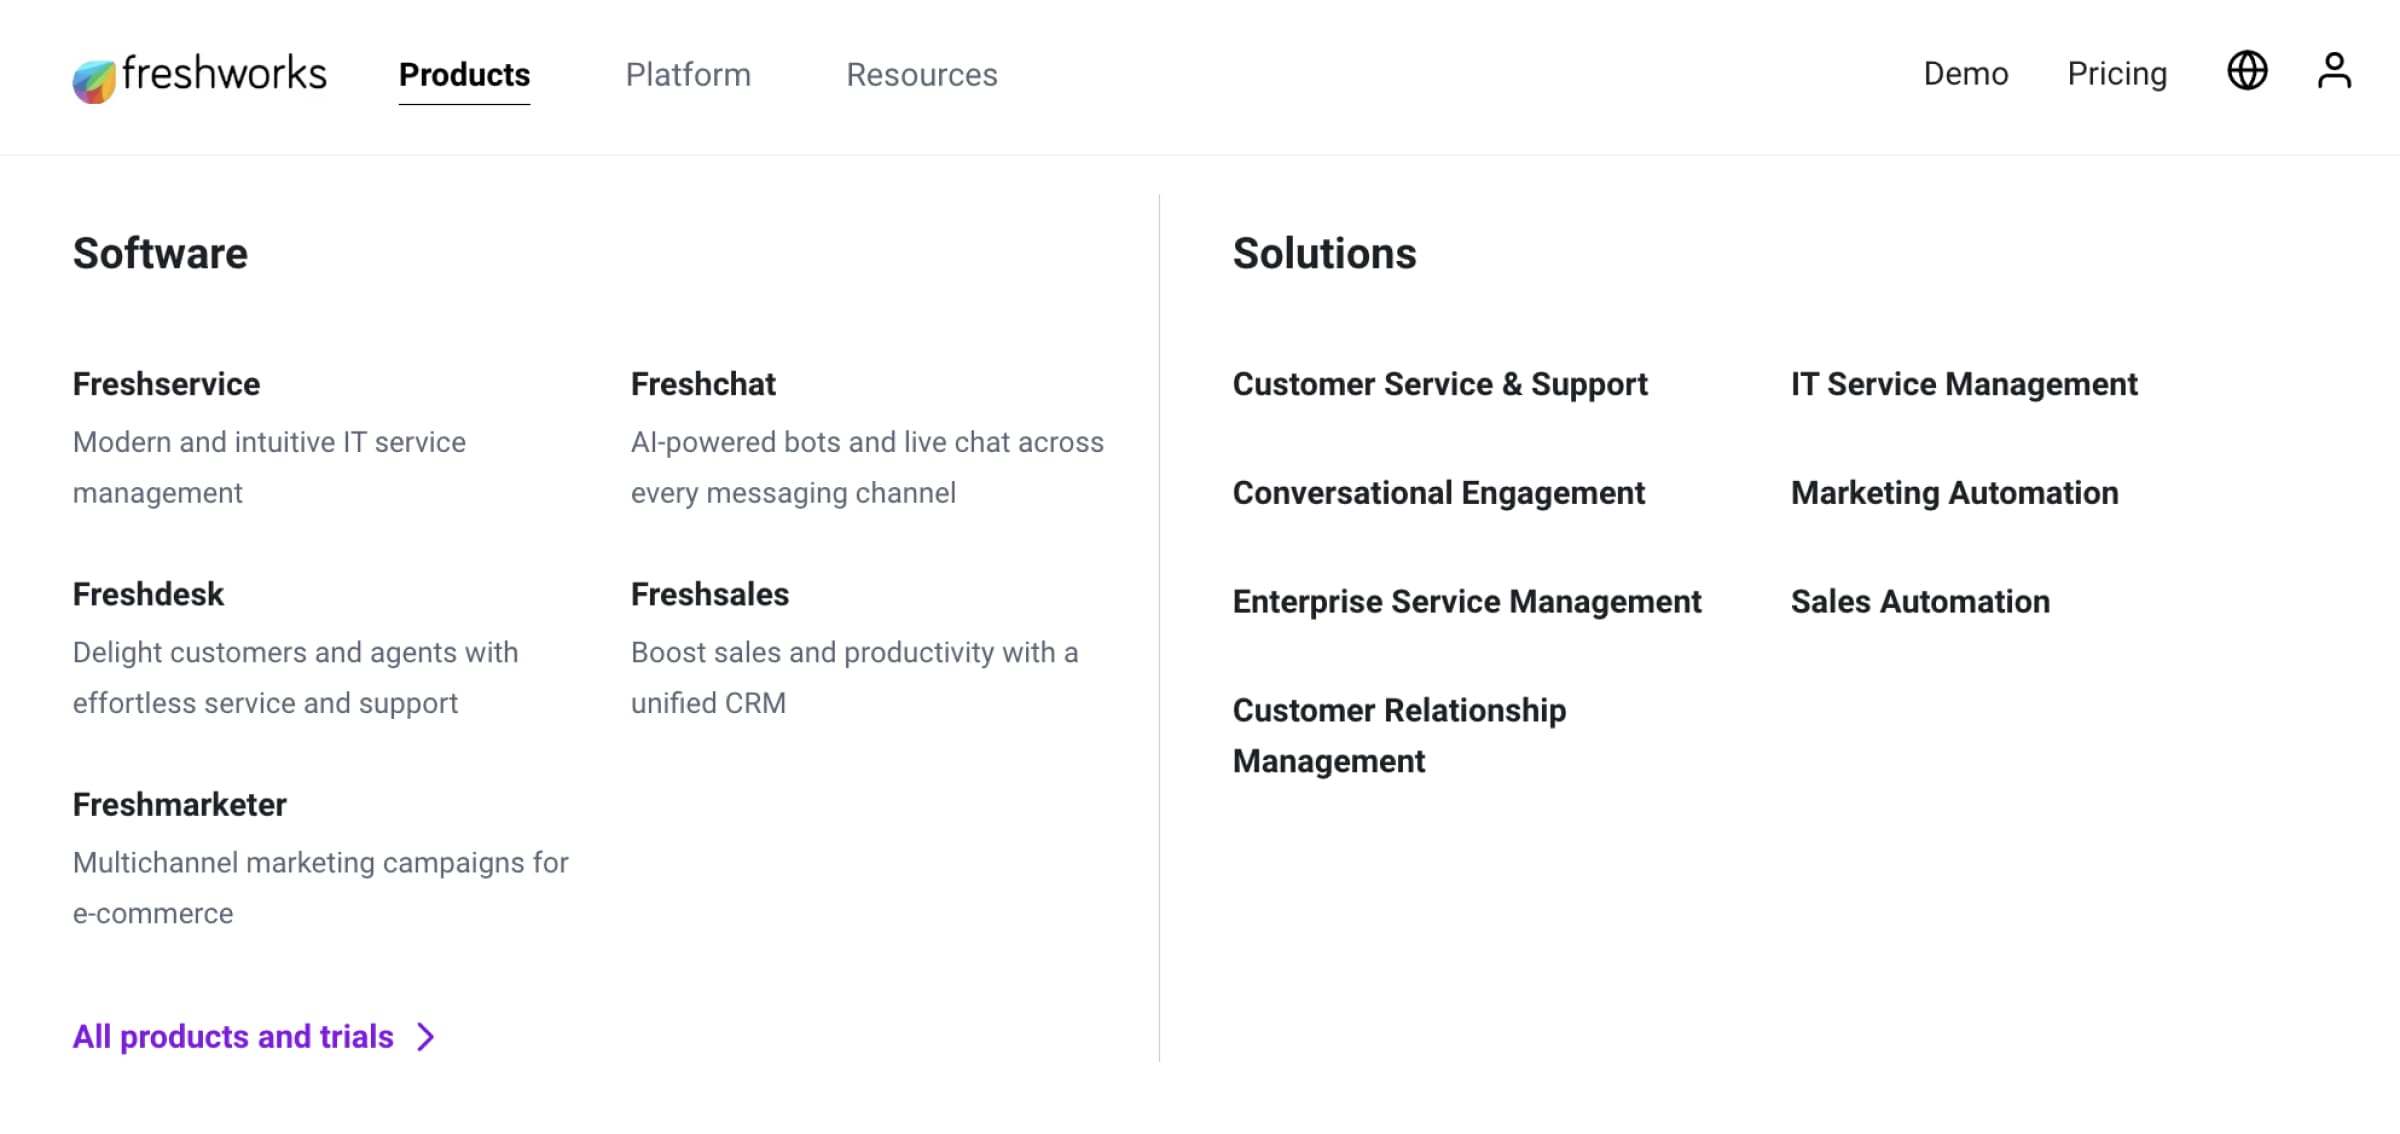Select Freshservice under Software
Viewport: 2400px width, 1134px height.
pyautogui.click(x=166, y=383)
